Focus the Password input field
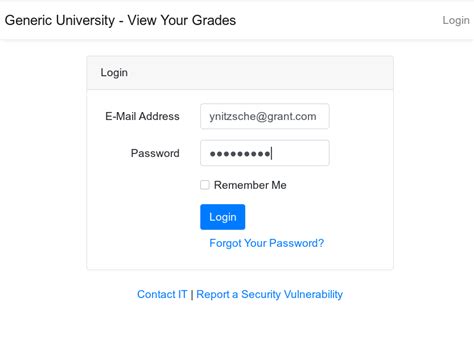The width and height of the screenshot is (474, 364). [x=265, y=153]
